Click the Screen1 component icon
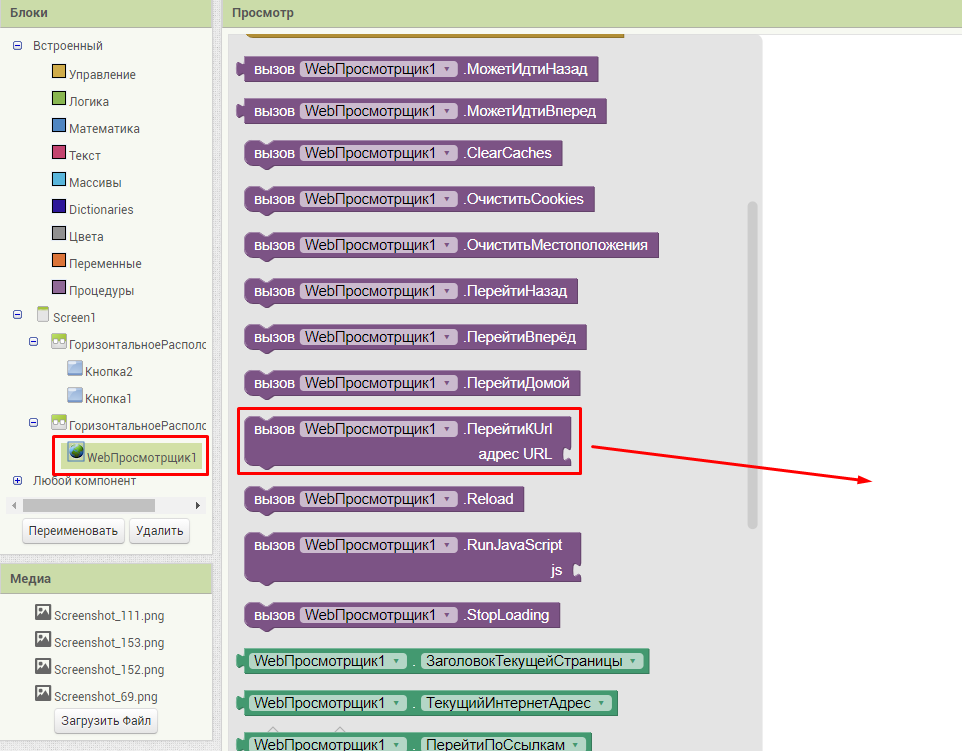This screenshot has height=751, width=962. coord(42,316)
